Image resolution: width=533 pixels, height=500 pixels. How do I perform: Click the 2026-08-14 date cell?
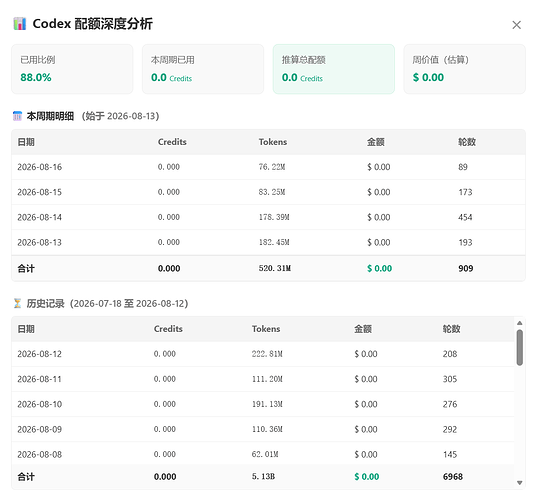(40, 217)
